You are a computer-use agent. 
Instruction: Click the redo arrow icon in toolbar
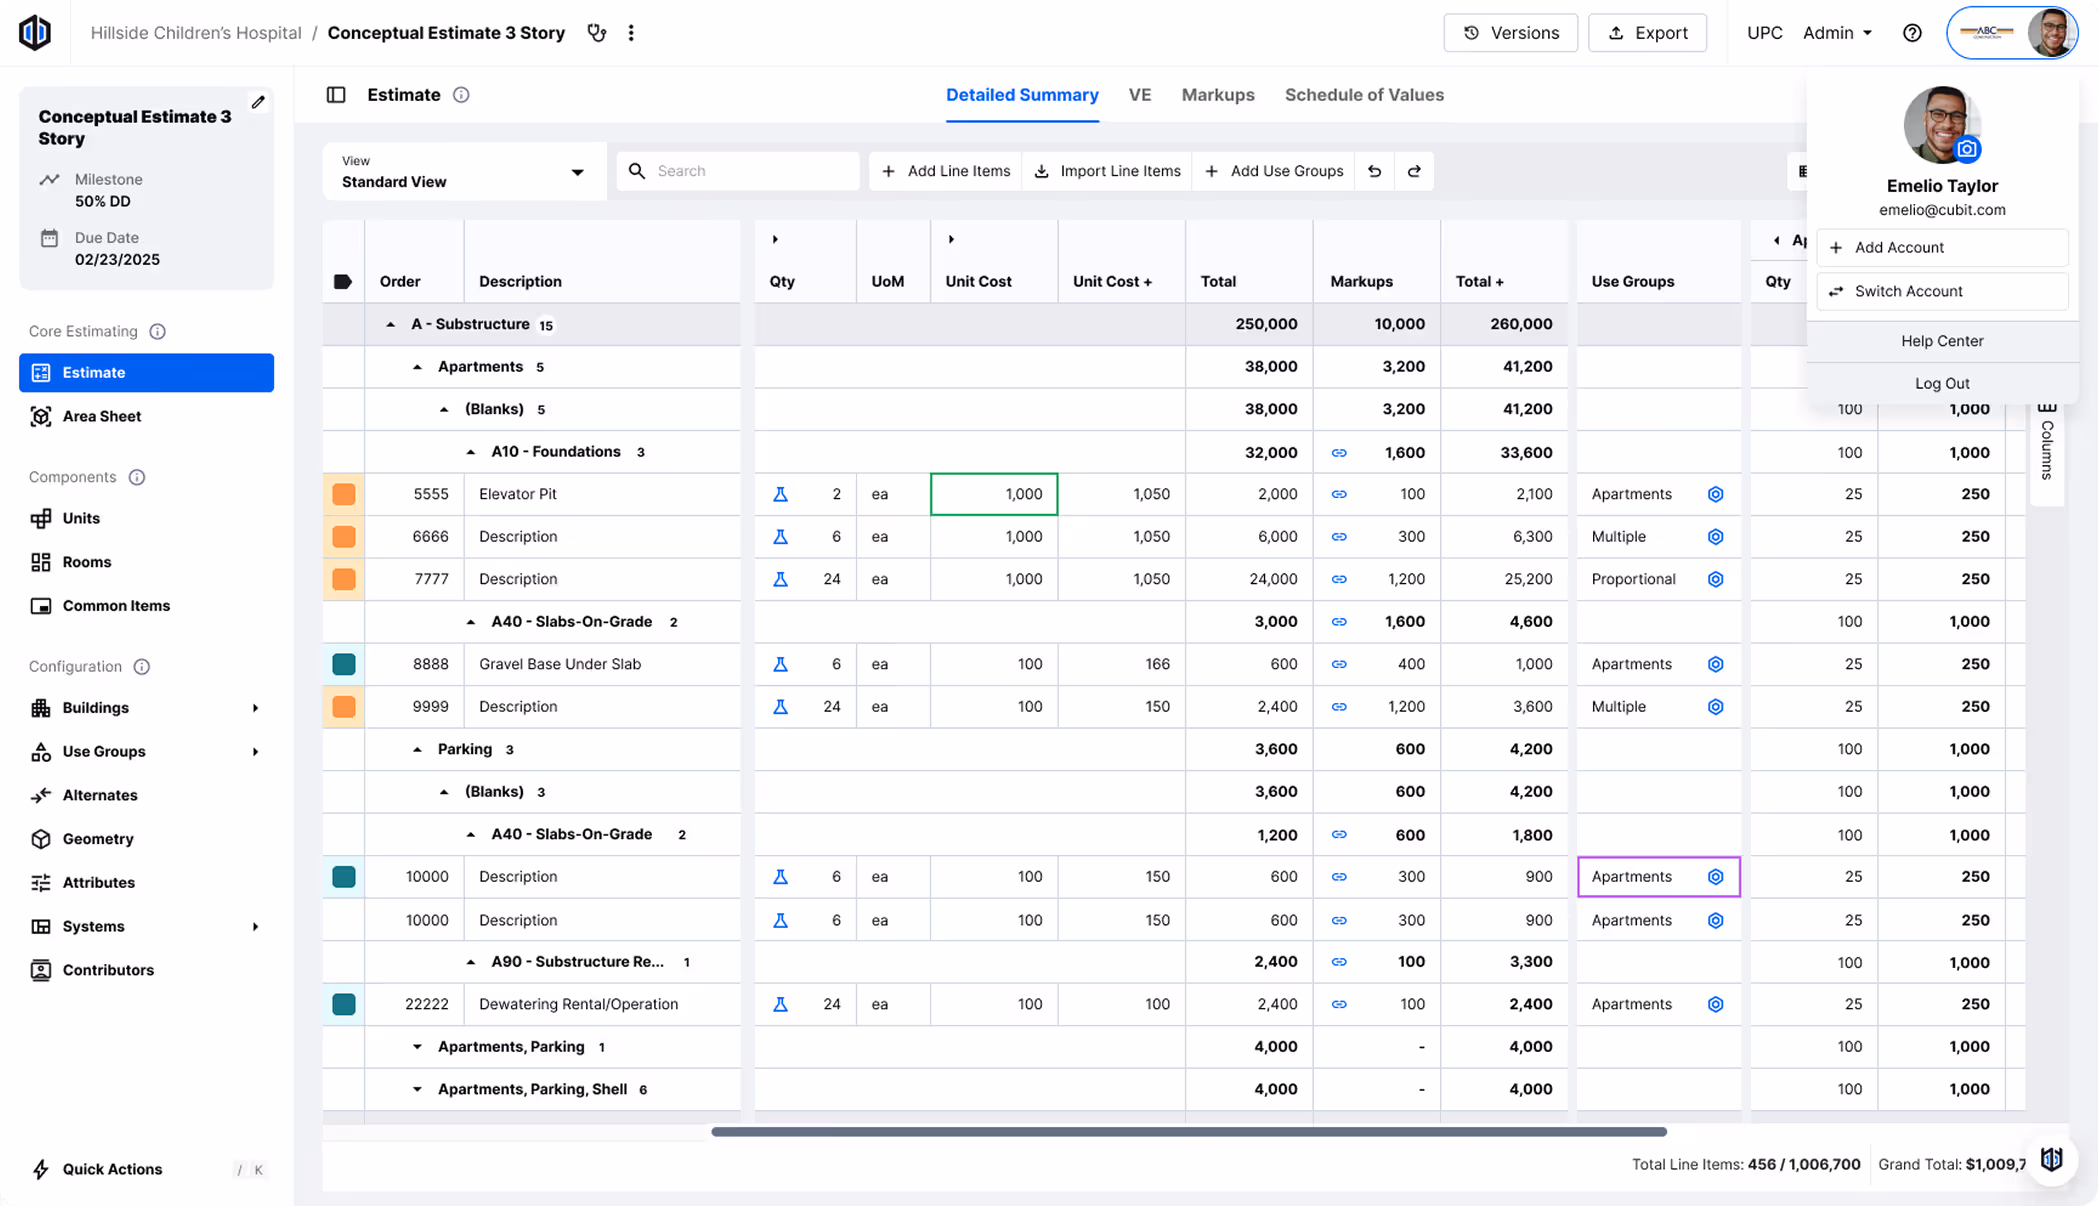[1414, 171]
